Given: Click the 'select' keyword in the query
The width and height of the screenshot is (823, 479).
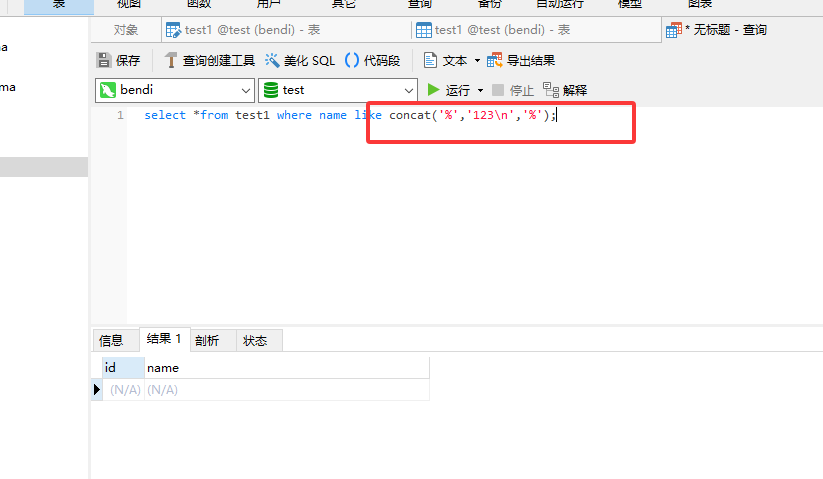Looking at the screenshot, I should pyautogui.click(x=165, y=115).
